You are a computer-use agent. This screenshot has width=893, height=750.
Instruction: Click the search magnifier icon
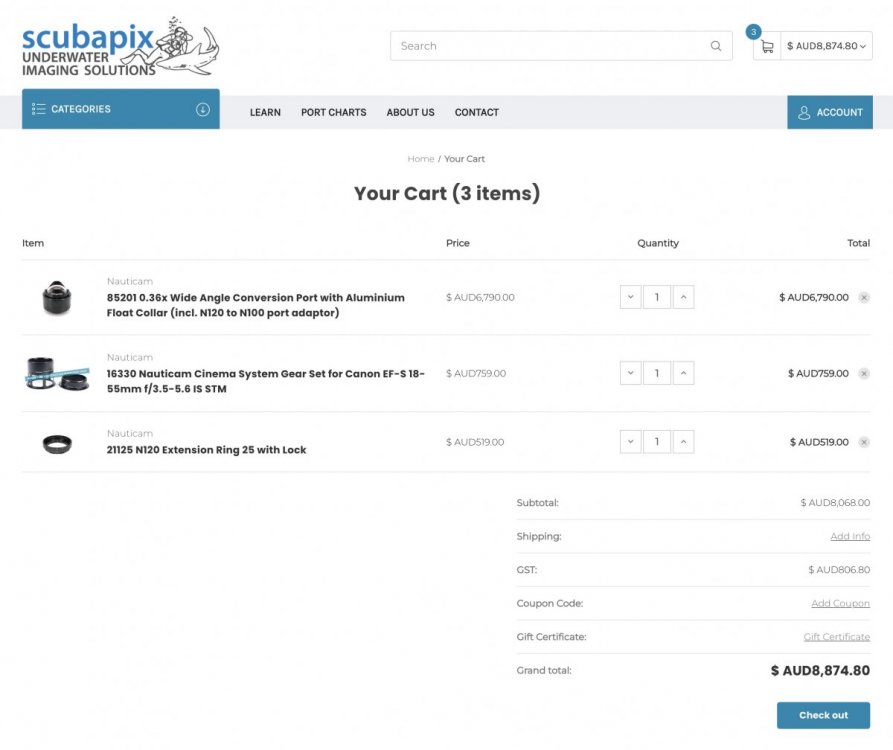tap(716, 46)
